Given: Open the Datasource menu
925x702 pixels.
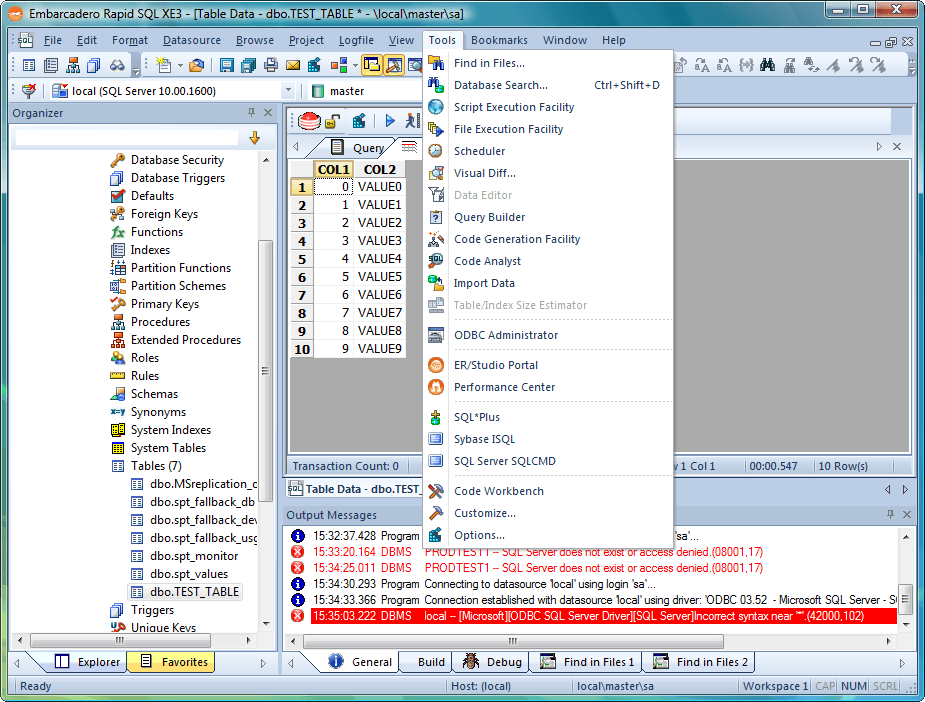Looking at the screenshot, I should [x=192, y=40].
